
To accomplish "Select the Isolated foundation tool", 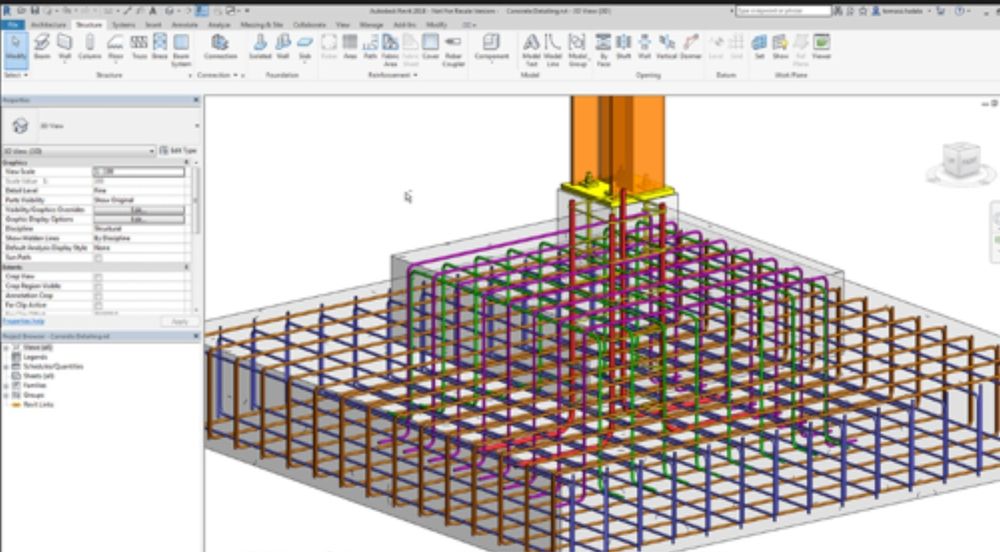I will (x=260, y=48).
